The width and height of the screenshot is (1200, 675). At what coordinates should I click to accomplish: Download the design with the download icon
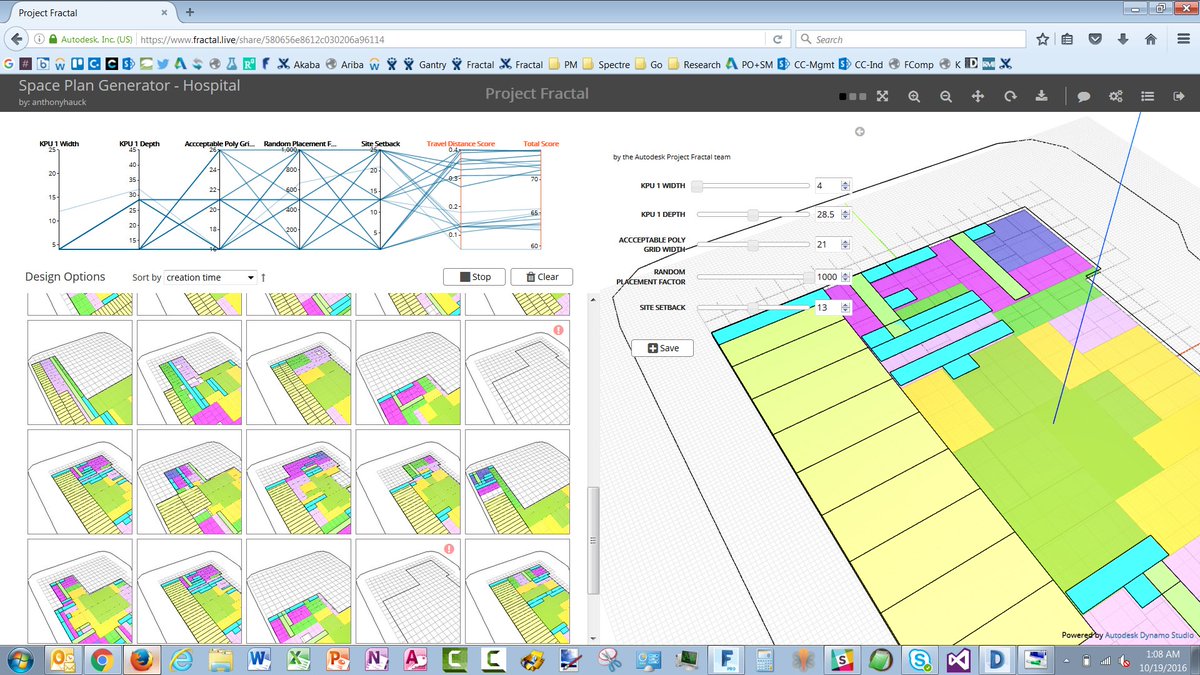[1041, 96]
